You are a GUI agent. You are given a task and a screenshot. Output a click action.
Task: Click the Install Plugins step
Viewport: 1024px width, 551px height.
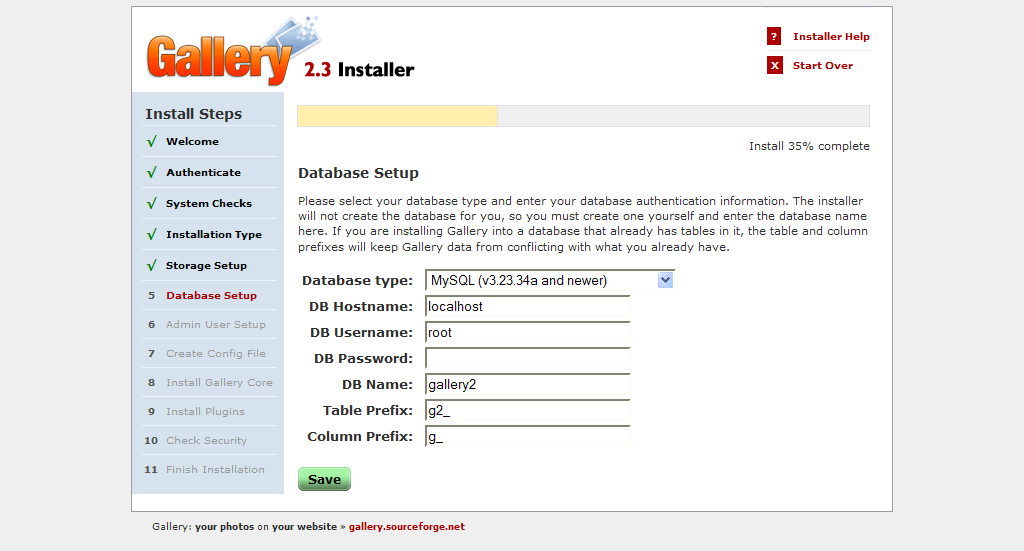205,411
